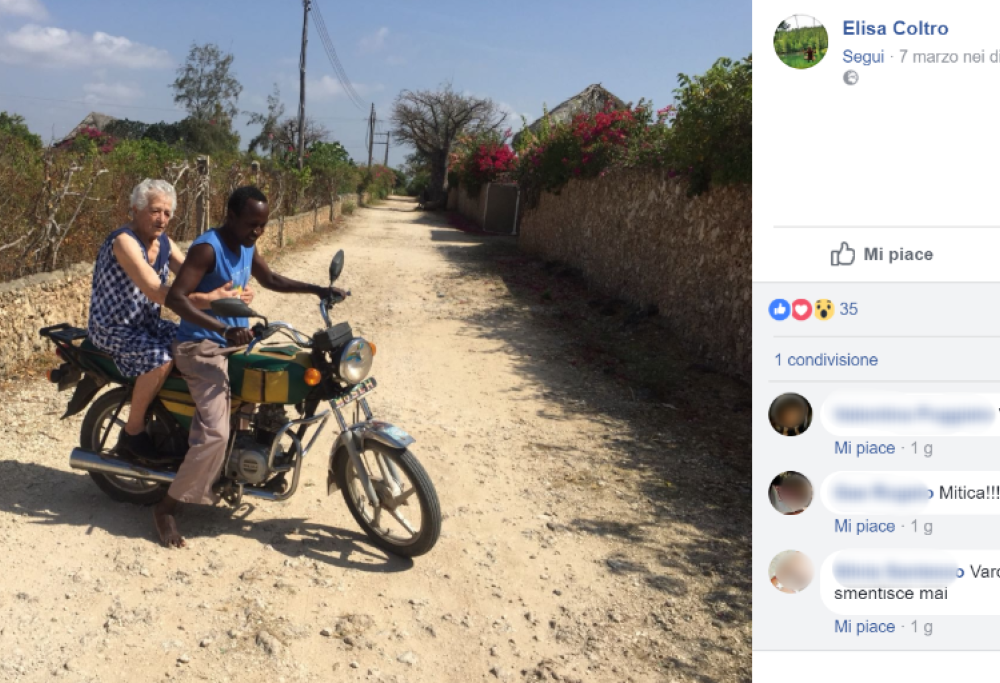The height and width of the screenshot is (683, 1000).
Task: Open the privacy globe icon under the post date
Action: [x=850, y=76]
